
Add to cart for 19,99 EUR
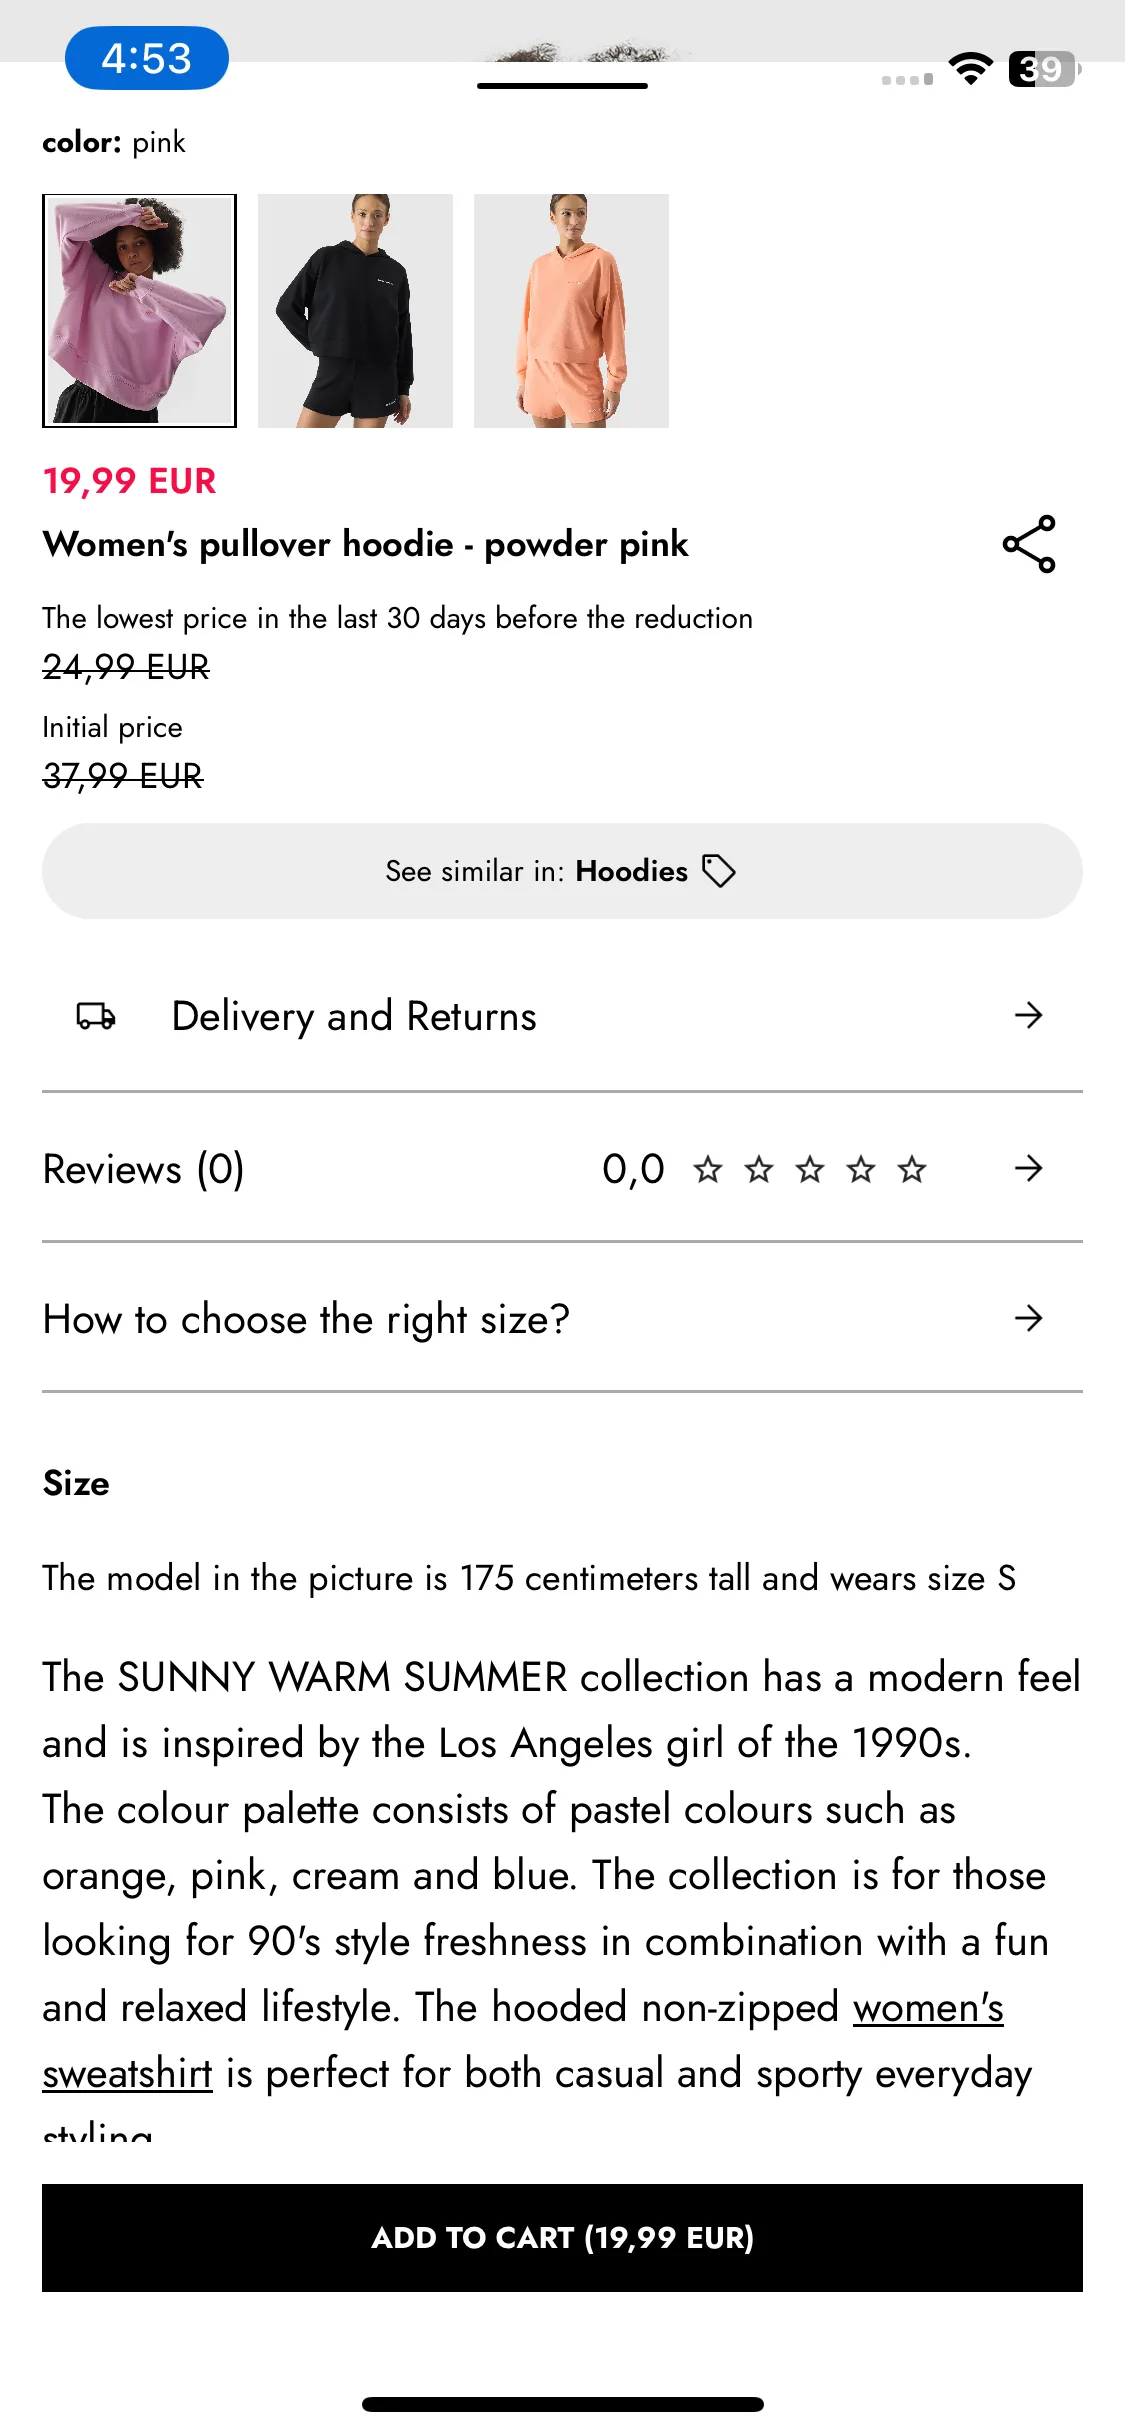(x=562, y=2238)
